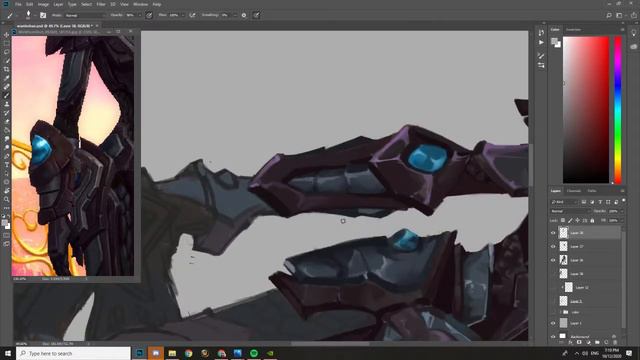Image resolution: width=640 pixels, height=360 pixels.
Task: Open the File menu
Action: [18, 4]
